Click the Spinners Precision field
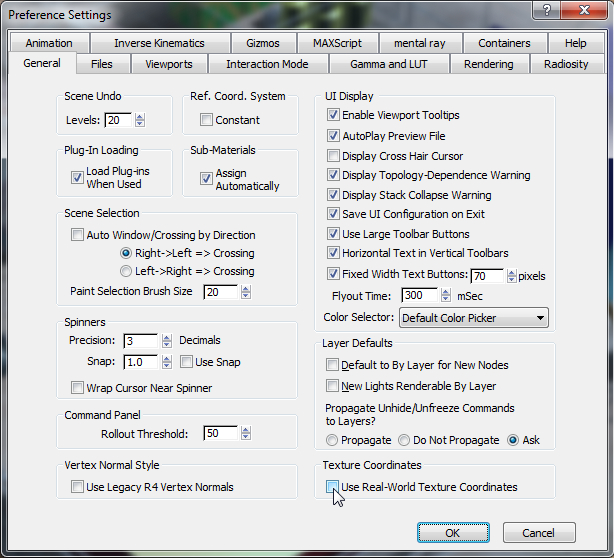Viewport: 614px width, 558px height. click(141, 341)
